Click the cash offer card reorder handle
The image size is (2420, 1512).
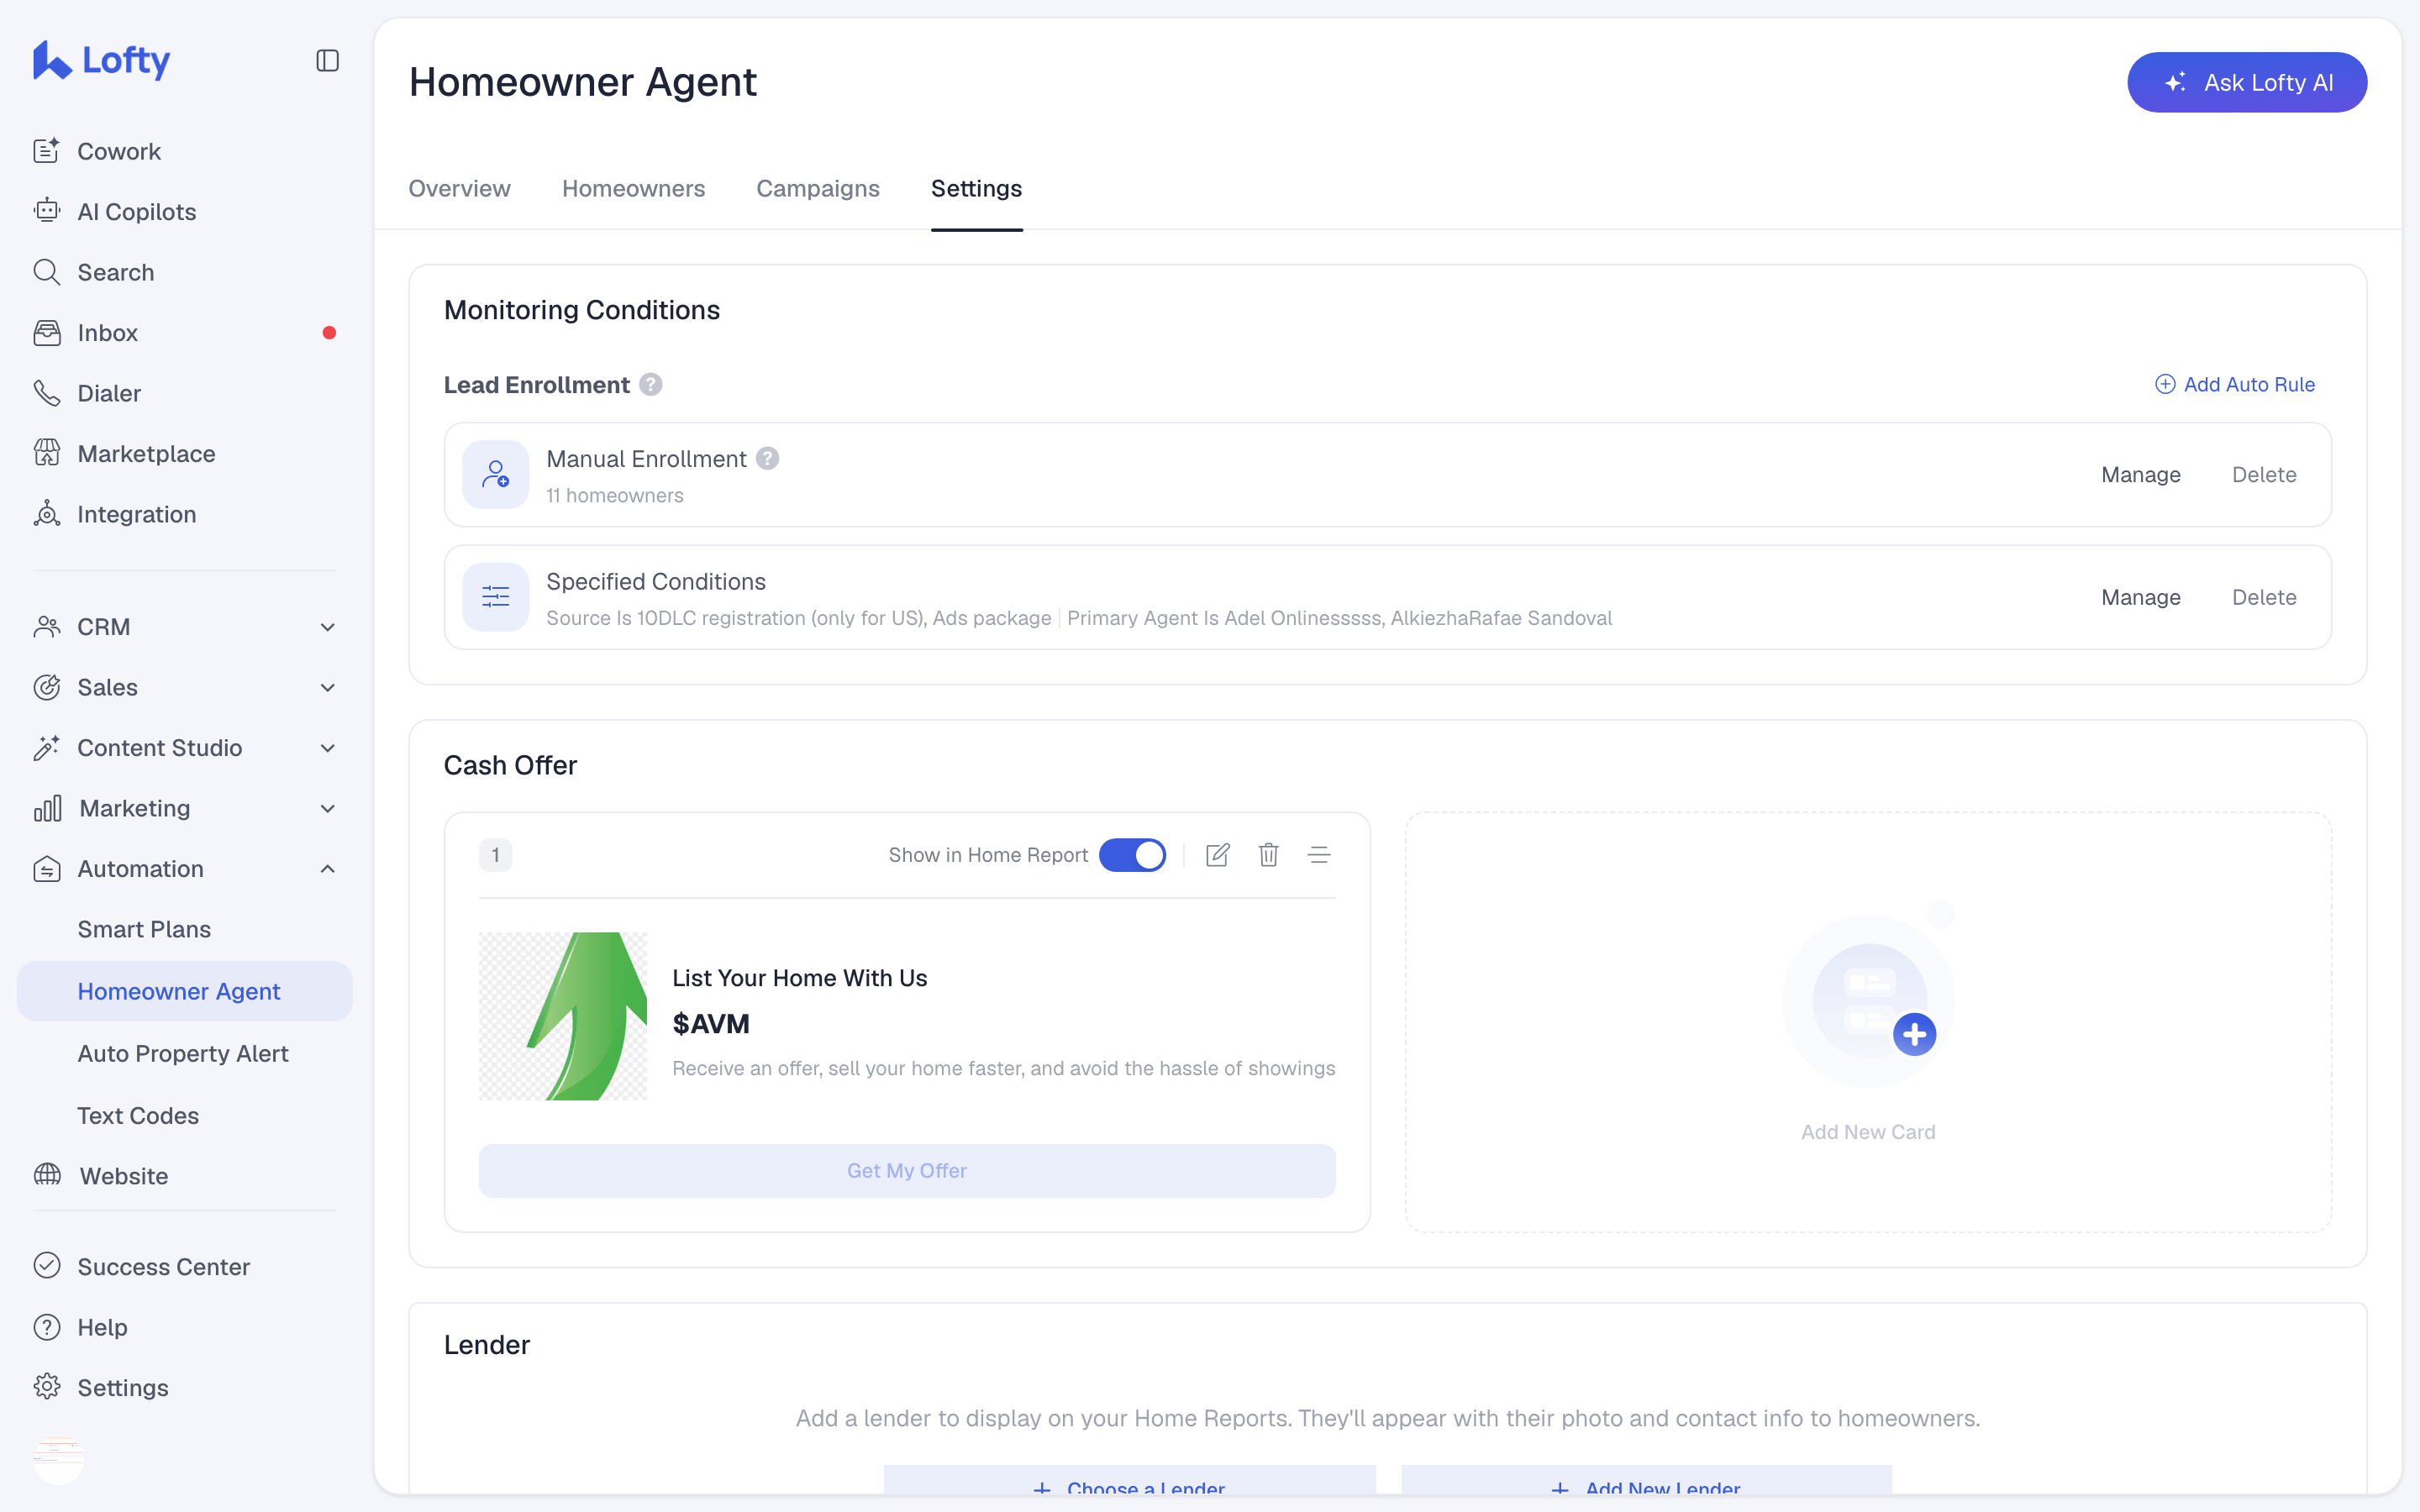(x=1319, y=855)
